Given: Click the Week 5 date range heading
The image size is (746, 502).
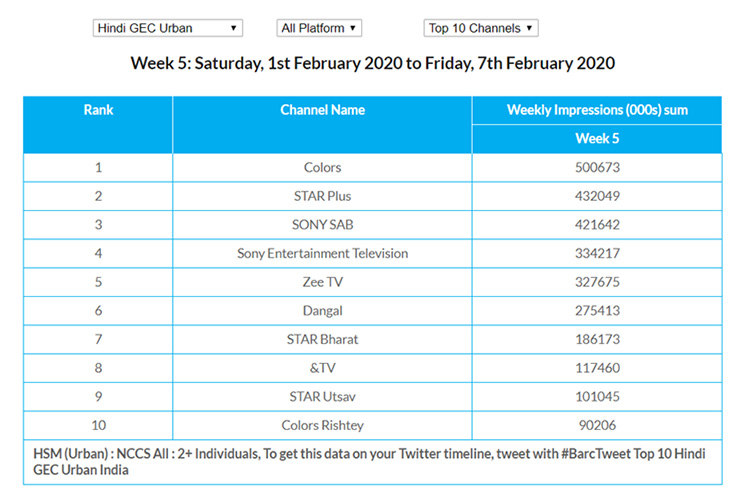Looking at the screenshot, I should pos(373,63).
